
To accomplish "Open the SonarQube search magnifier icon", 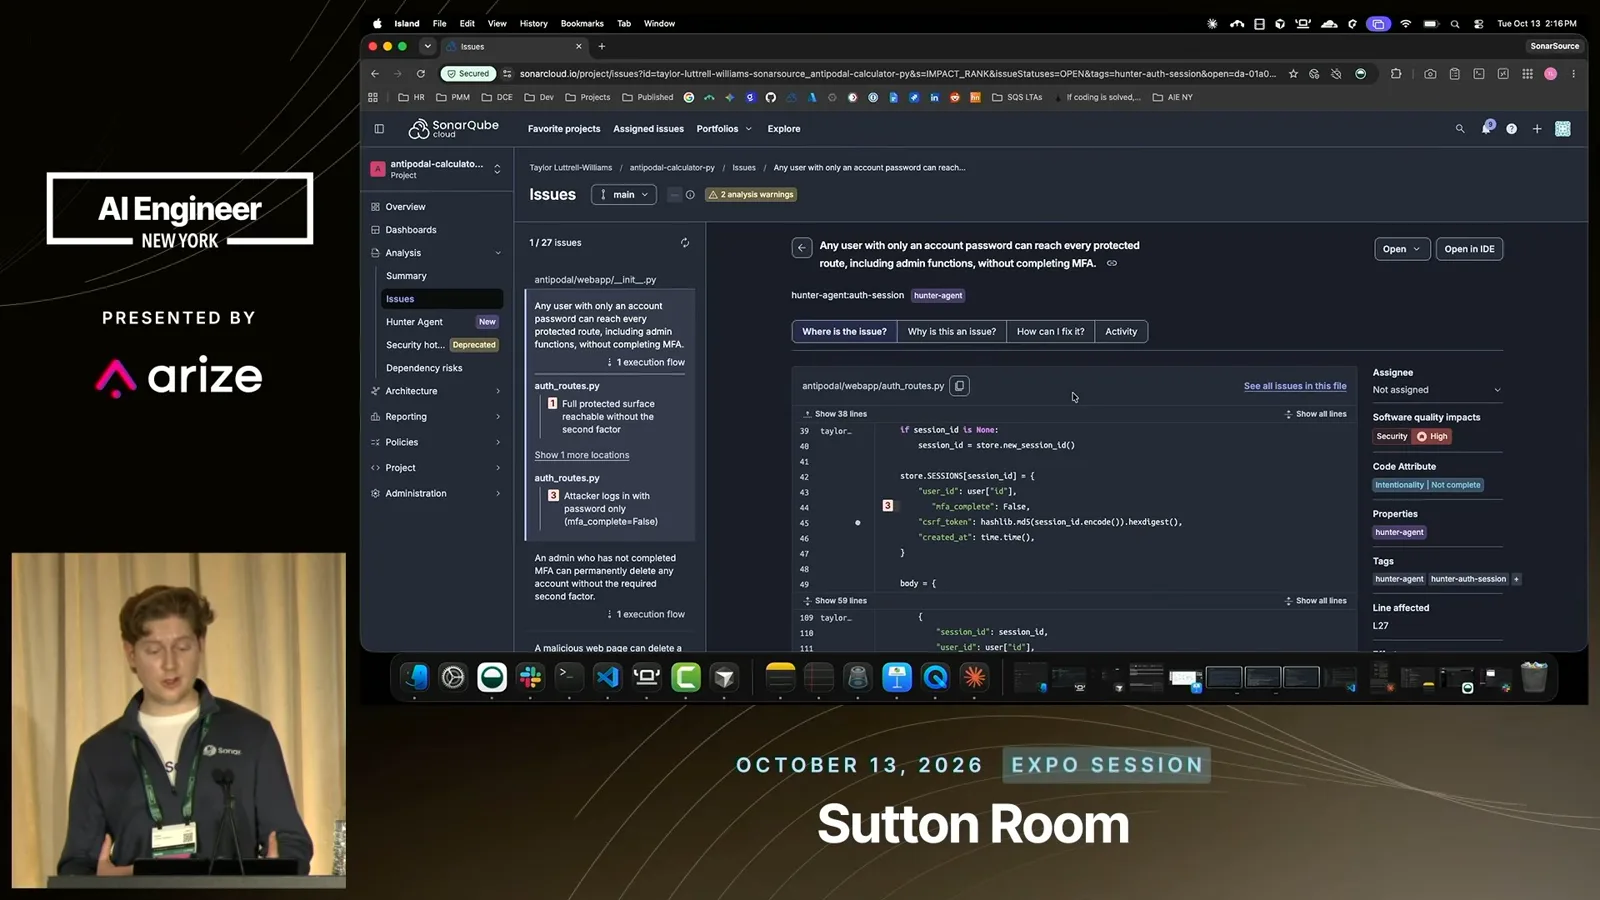I will point(1460,129).
